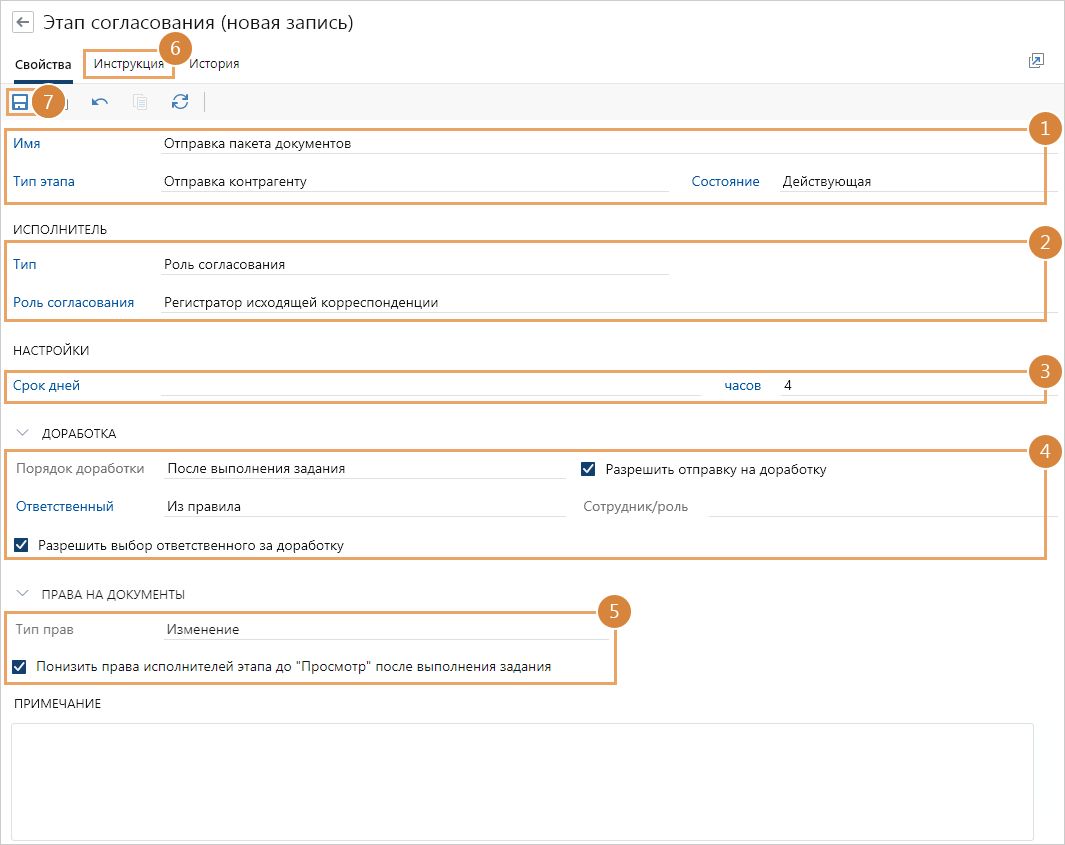Screen dimensions: 1065x845
Task: Open the История tab
Action: tap(214, 64)
